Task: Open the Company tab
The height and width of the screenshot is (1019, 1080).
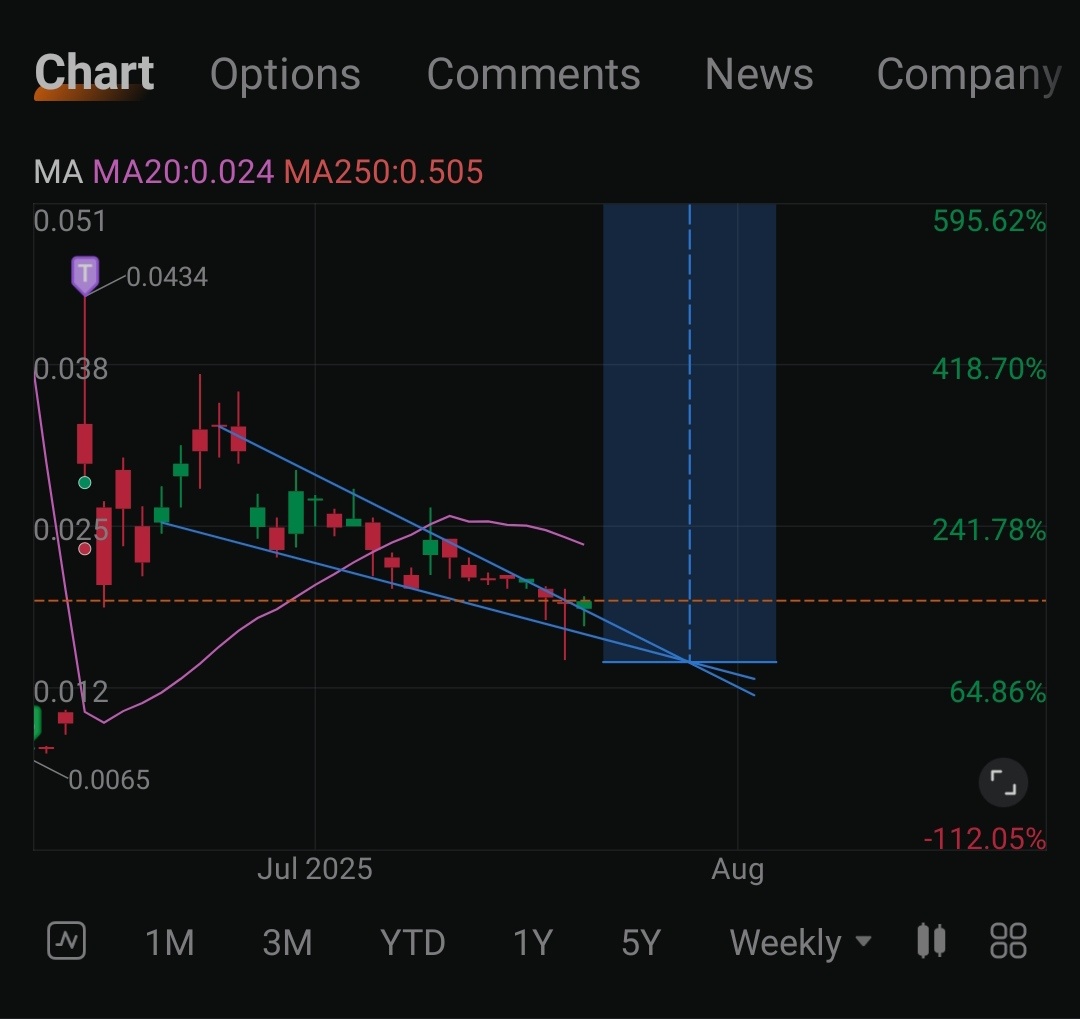Action: pyautogui.click(x=968, y=76)
